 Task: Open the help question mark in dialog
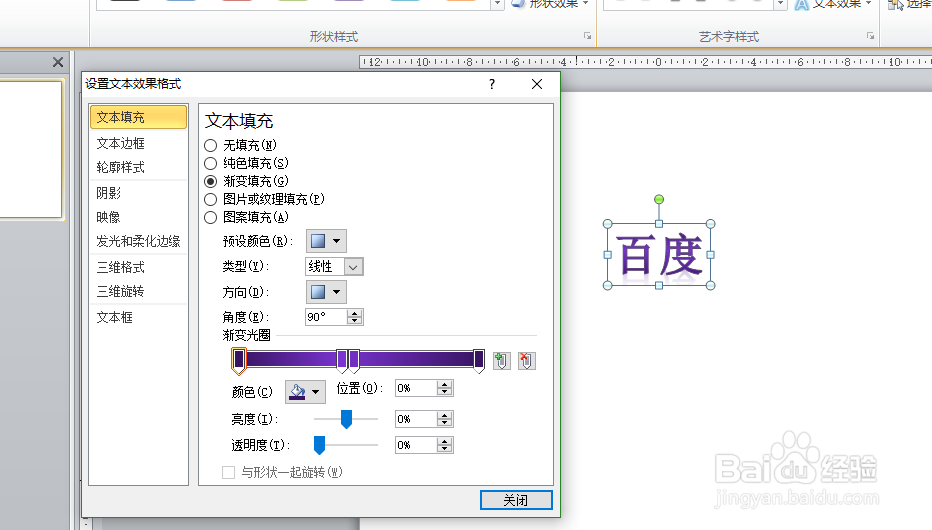pos(492,84)
